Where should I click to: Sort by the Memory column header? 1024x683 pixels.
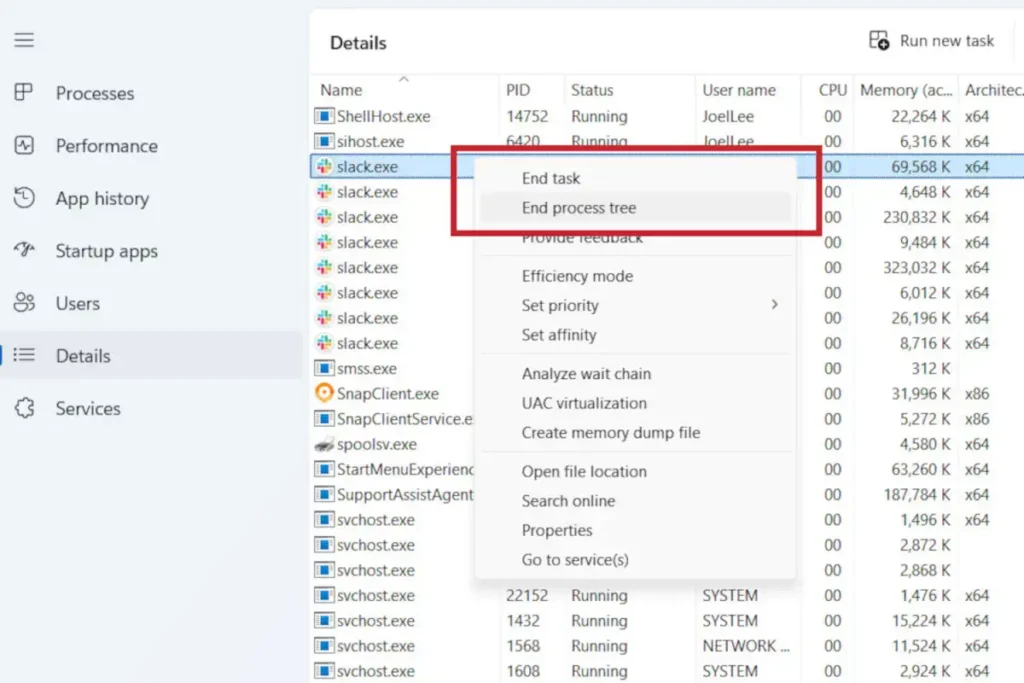(906, 89)
